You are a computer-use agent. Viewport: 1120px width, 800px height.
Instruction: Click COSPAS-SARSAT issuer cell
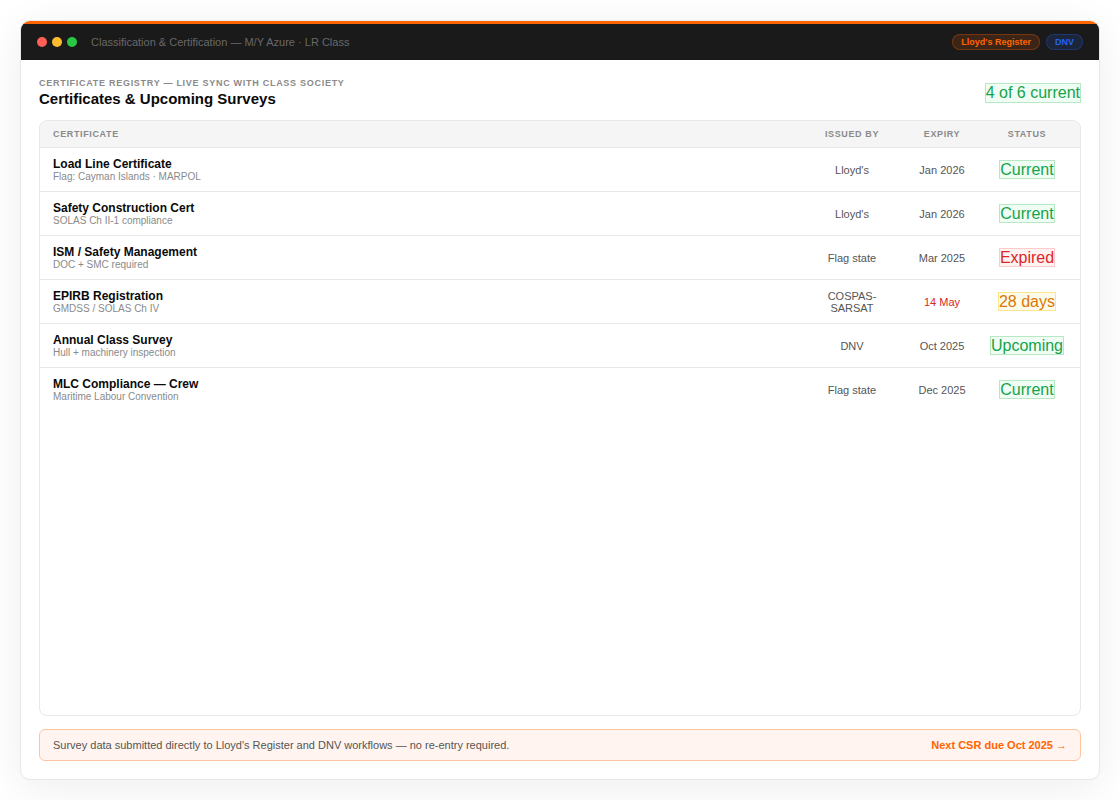(x=851, y=302)
